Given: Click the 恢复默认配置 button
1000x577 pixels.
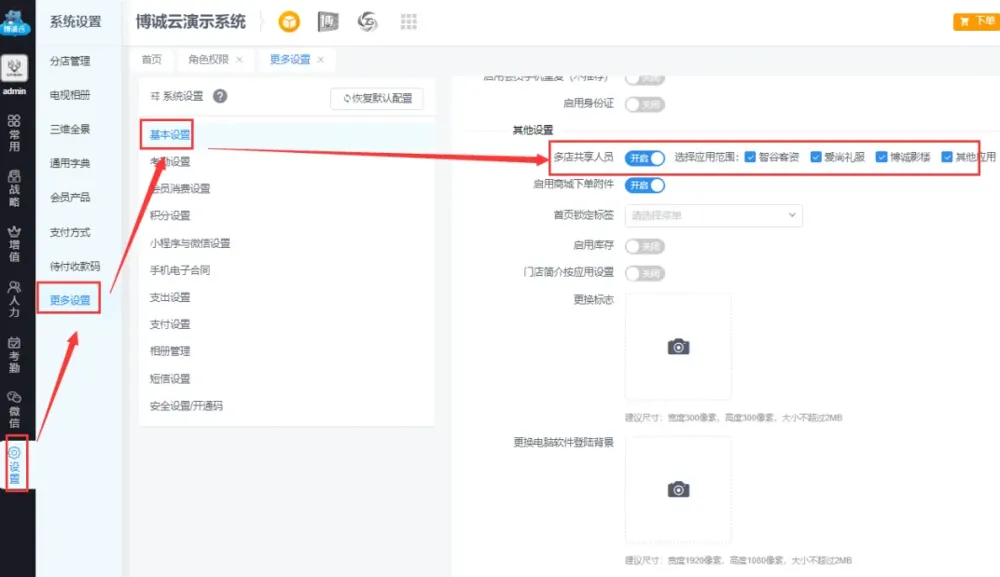Looking at the screenshot, I should coord(377,98).
